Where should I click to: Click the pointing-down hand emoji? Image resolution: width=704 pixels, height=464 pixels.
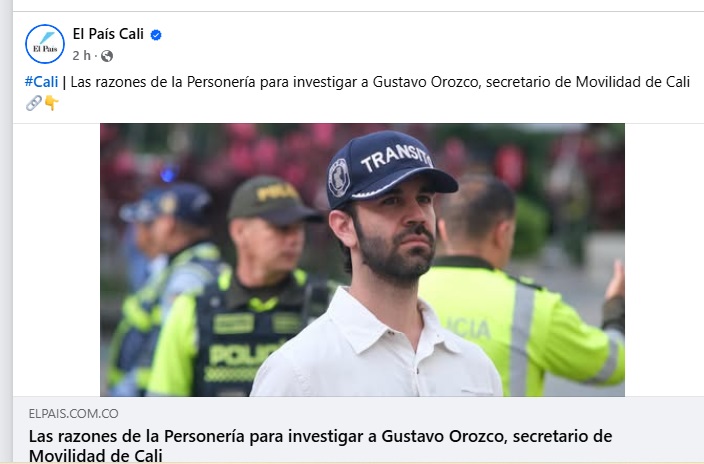coord(52,103)
